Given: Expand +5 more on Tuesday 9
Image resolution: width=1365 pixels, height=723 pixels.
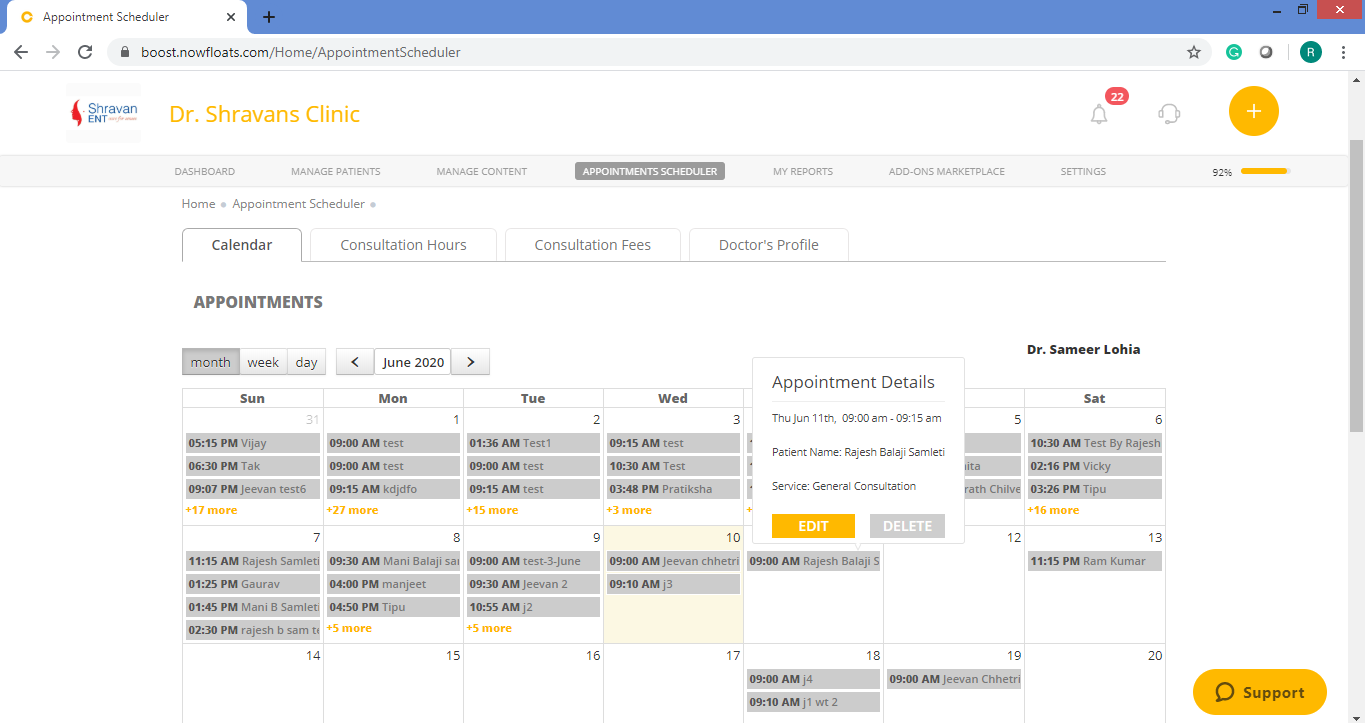Looking at the screenshot, I should (489, 628).
